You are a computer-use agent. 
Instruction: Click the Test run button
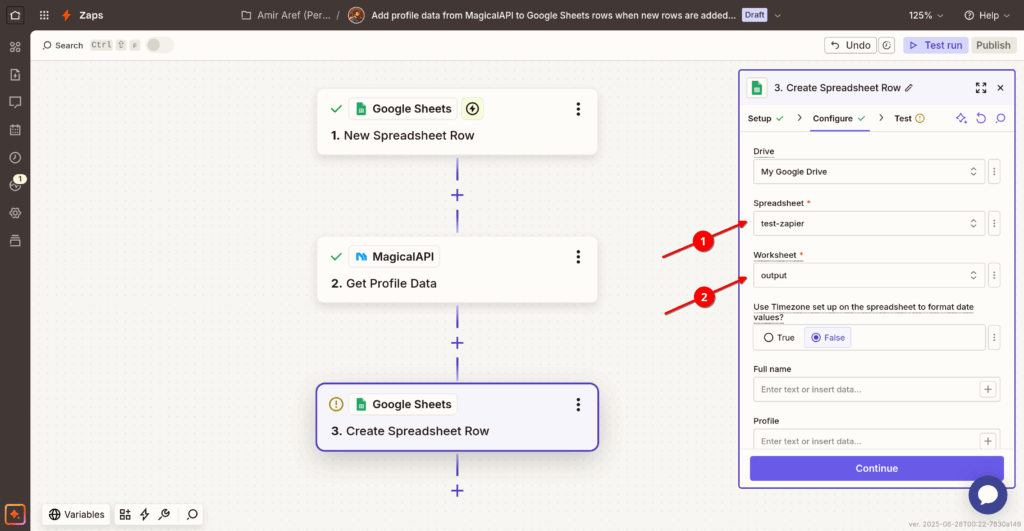935,45
